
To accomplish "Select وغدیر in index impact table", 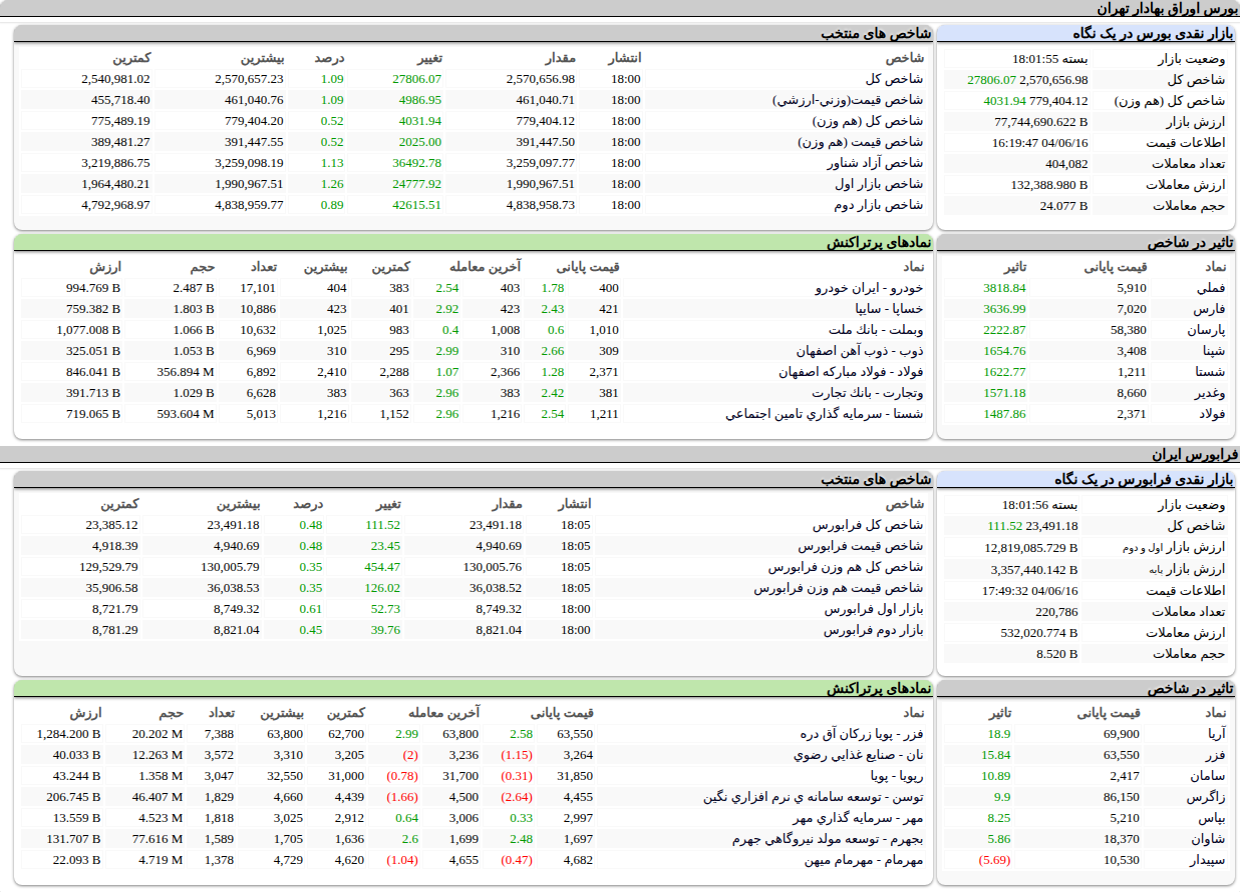I will click(1210, 393).
